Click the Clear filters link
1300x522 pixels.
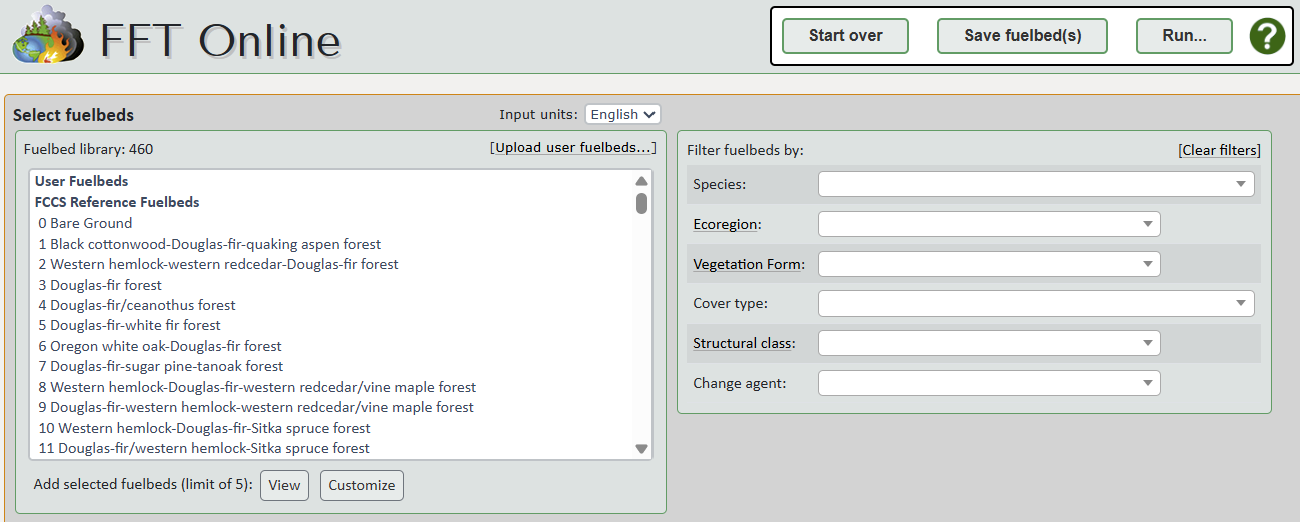tap(1219, 150)
